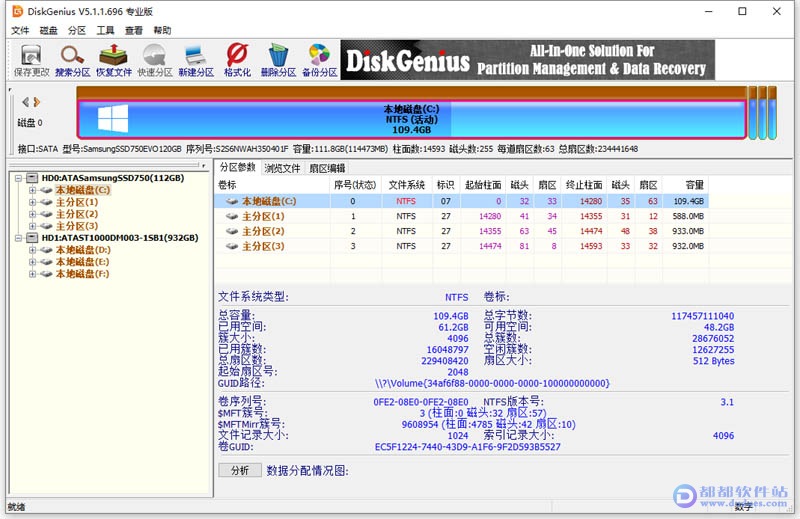Click the 933.0MB capacity cell

(688, 231)
